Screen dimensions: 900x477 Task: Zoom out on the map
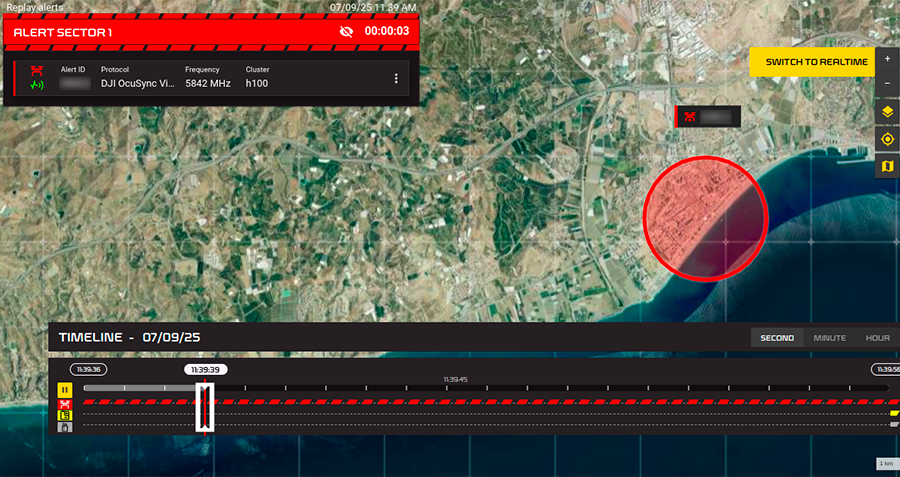click(x=887, y=83)
